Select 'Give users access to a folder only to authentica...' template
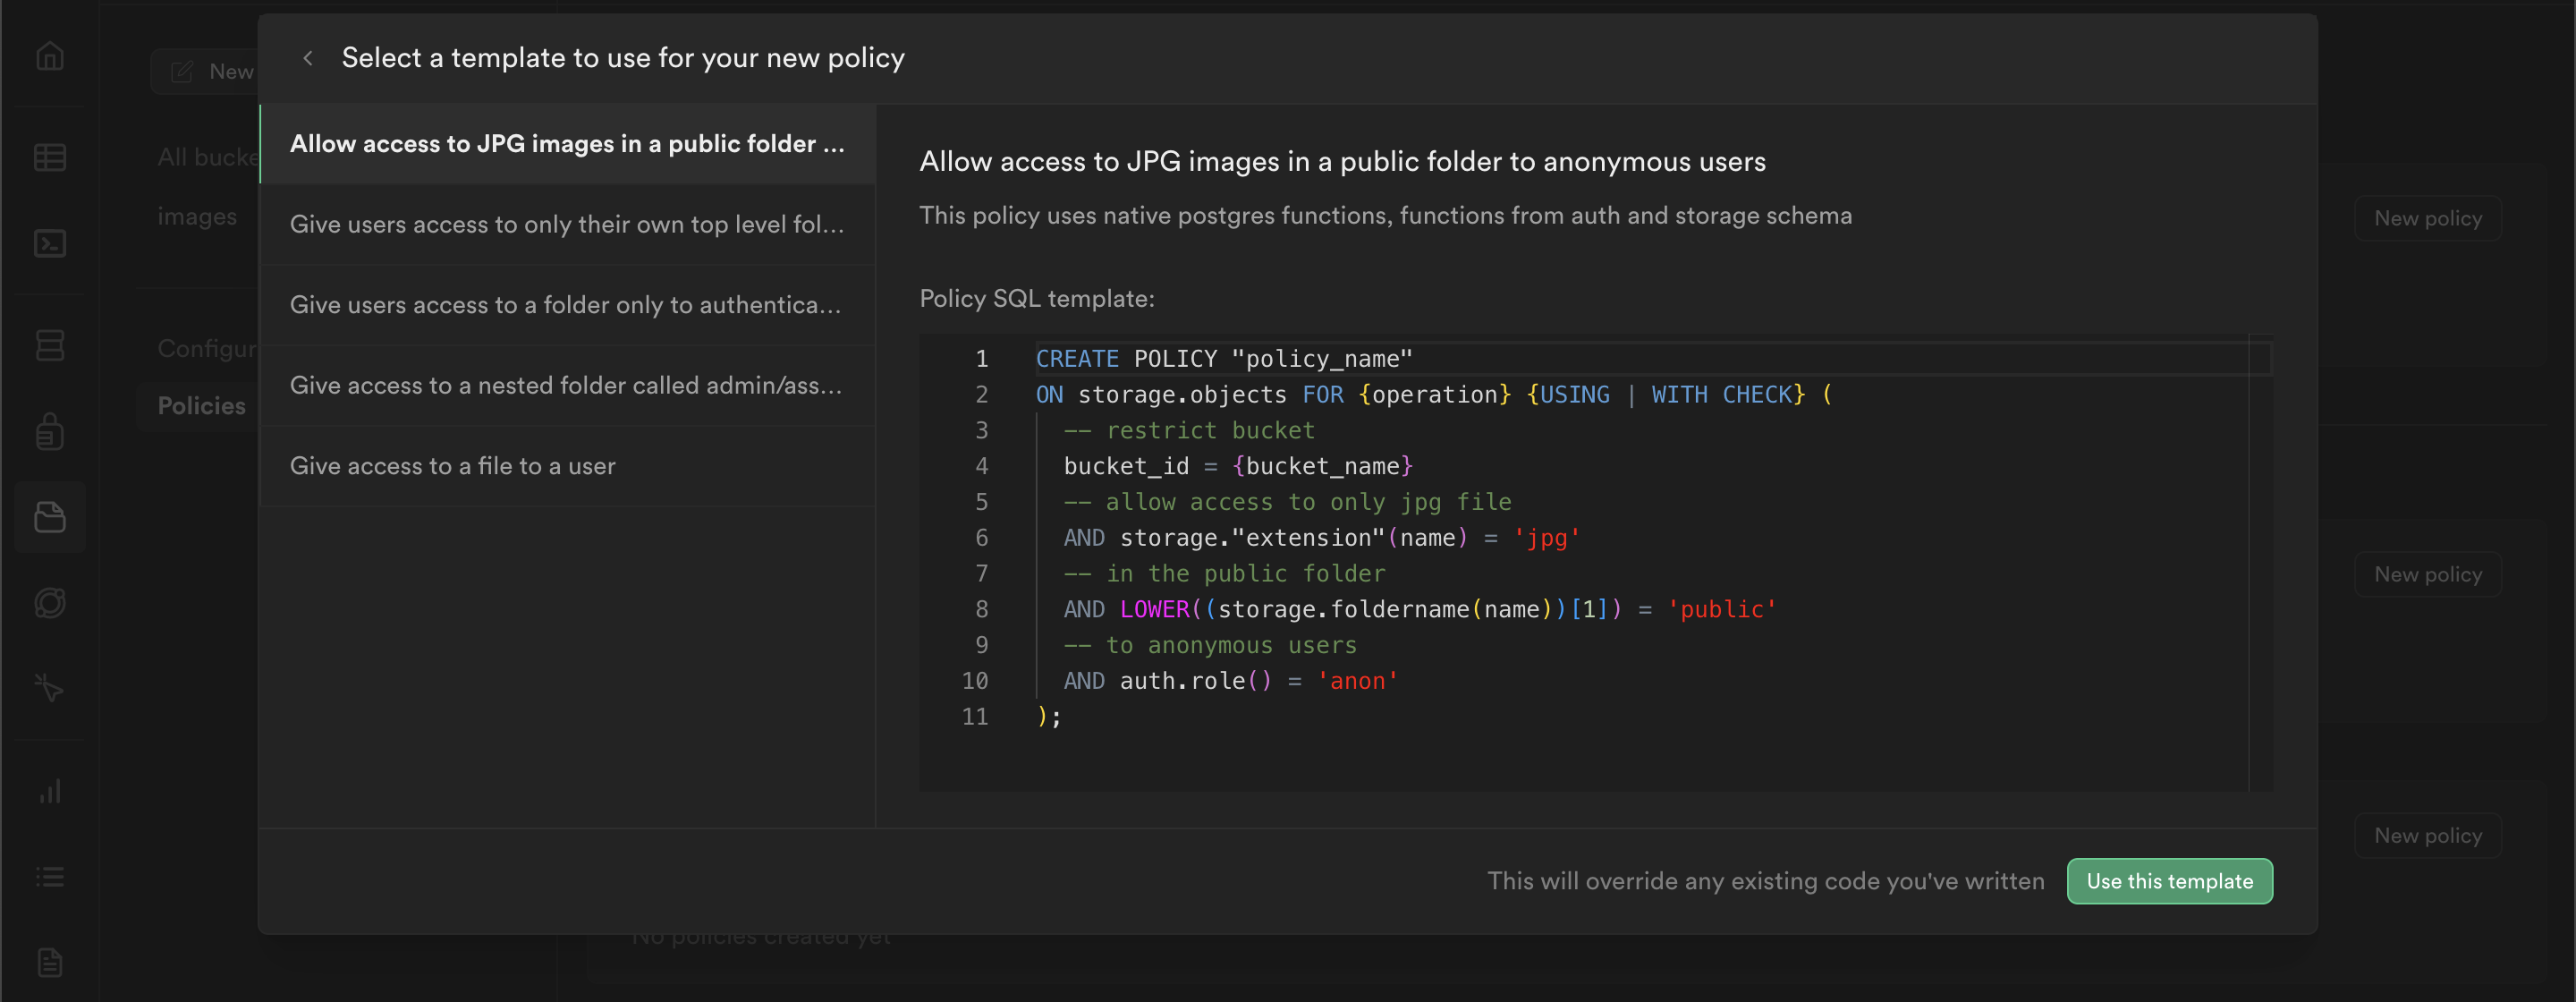 pyautogui.click(x=567, y=304)
